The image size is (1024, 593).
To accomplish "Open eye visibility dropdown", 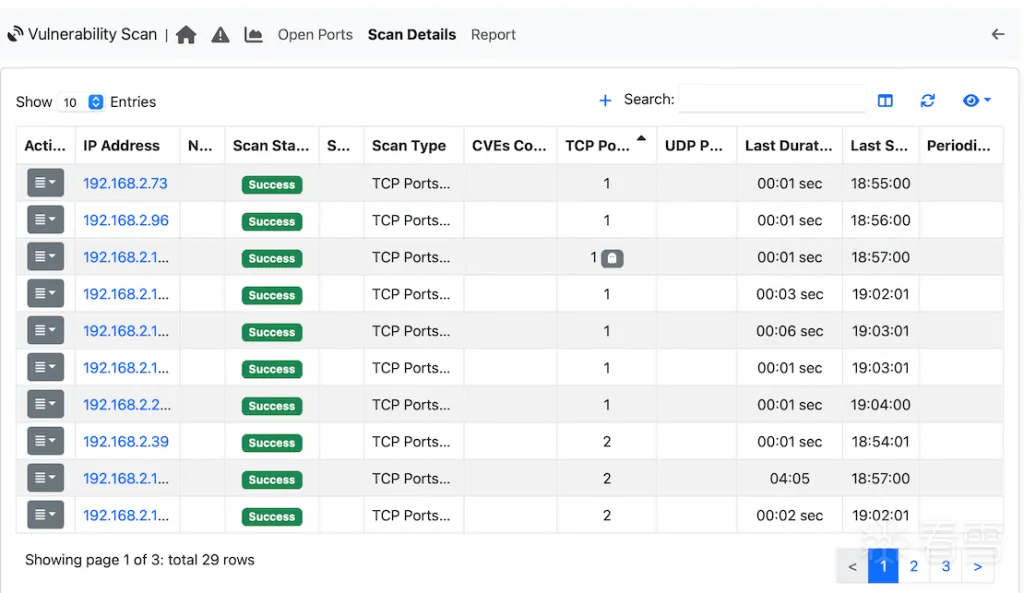I will [x=976, y=101].
